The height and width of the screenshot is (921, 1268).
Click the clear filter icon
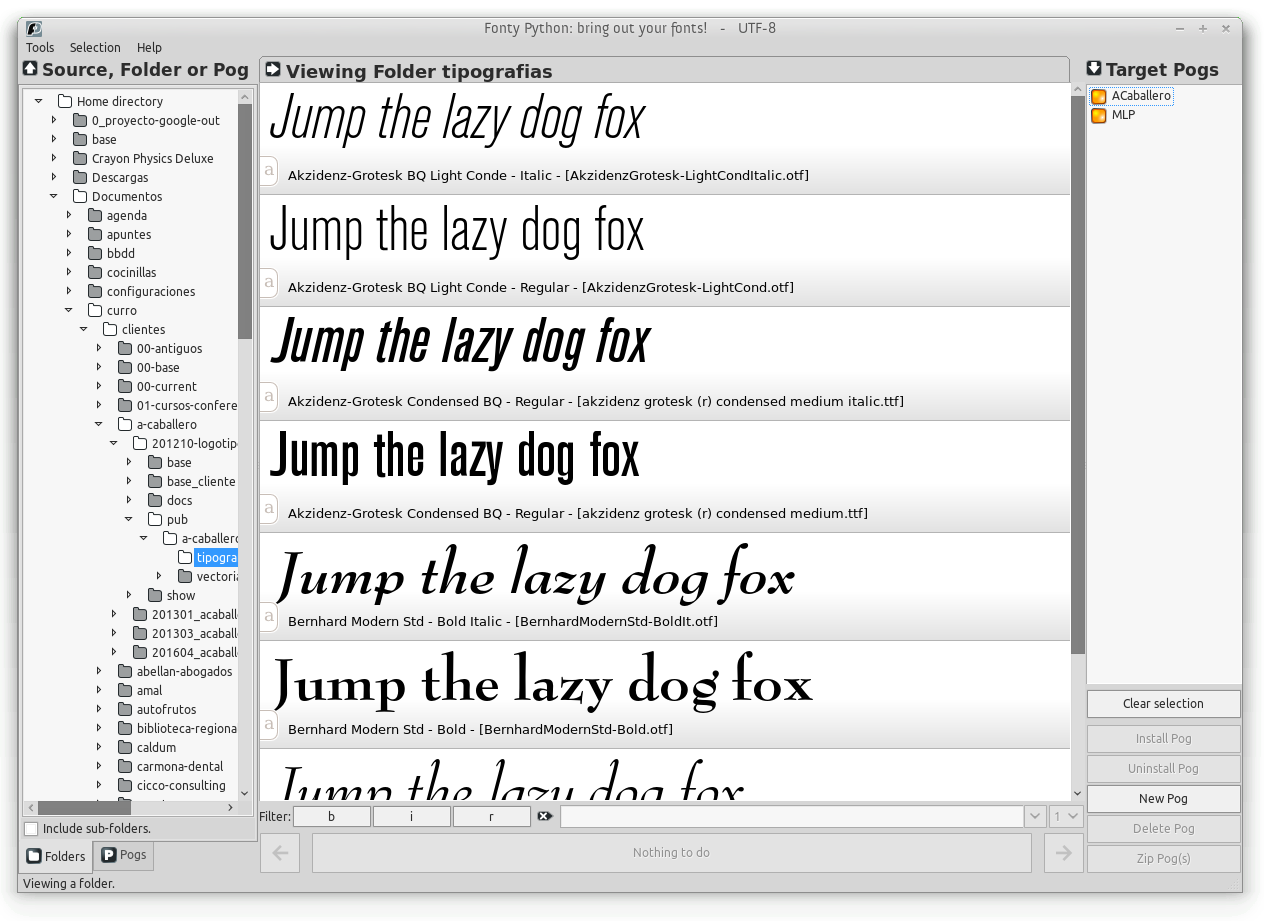coord(545,817)
